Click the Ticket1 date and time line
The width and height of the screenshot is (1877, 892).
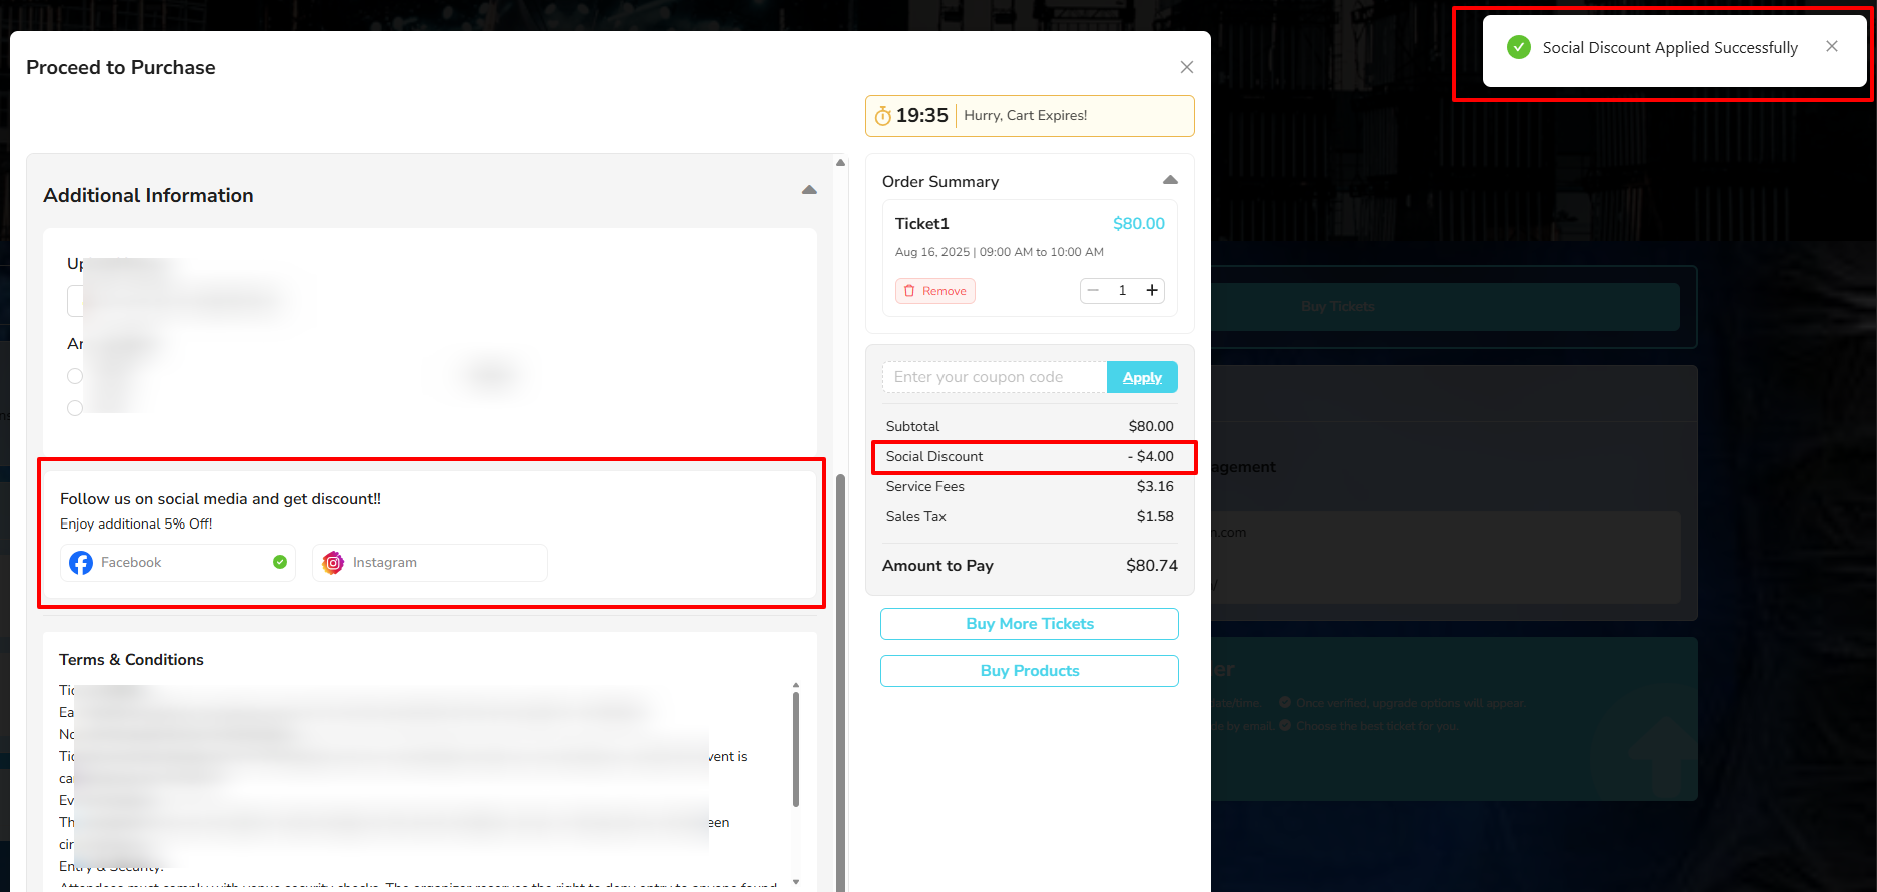[x=999, y=252]
